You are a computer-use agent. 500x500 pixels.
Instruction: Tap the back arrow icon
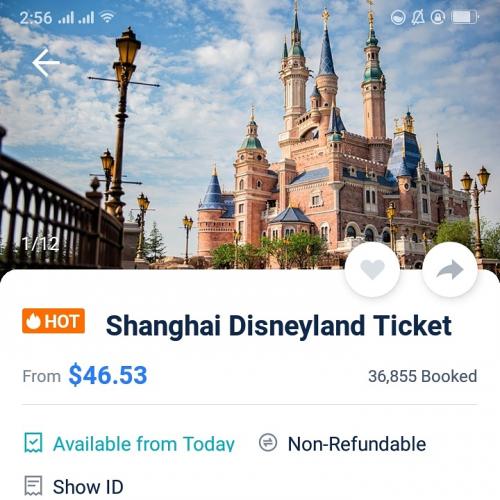click(46, 62)
